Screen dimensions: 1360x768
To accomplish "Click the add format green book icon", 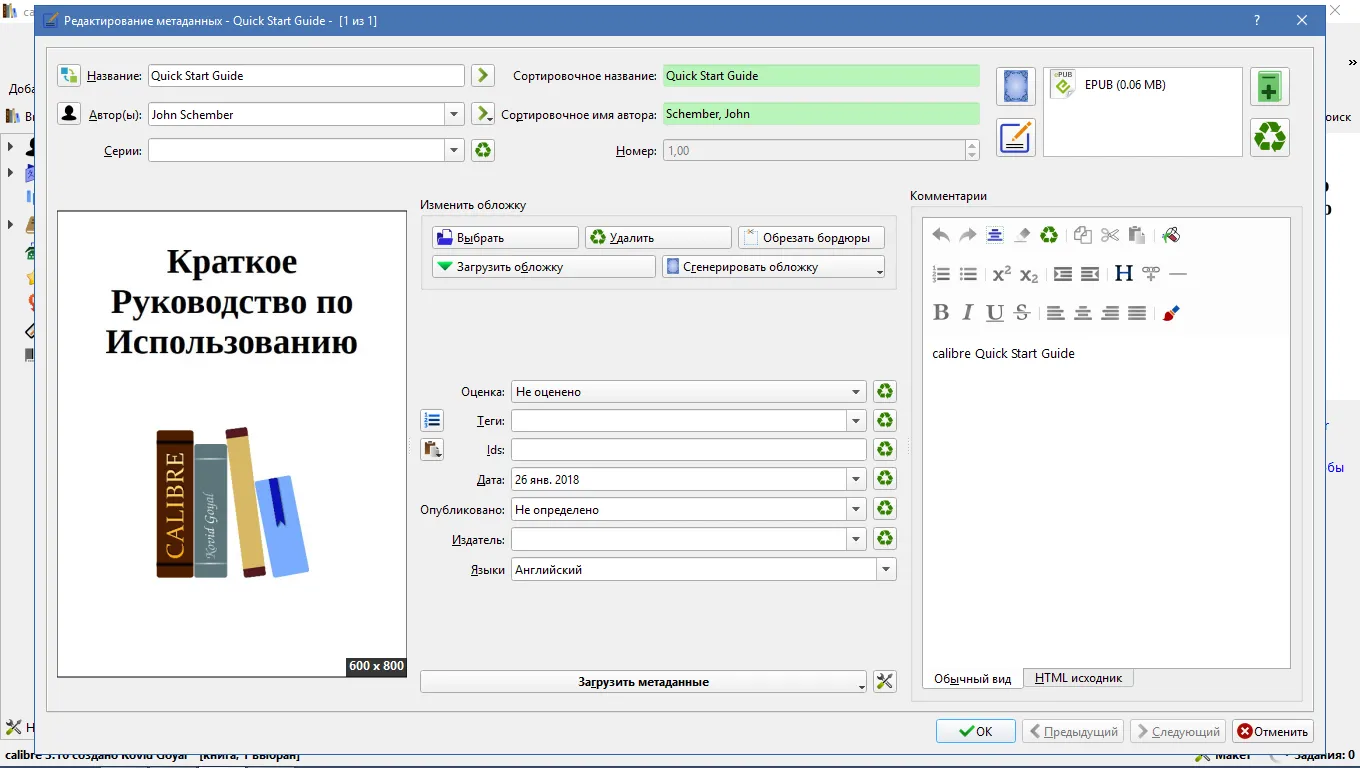I will pyautogui.click(x=1269, y=87).
